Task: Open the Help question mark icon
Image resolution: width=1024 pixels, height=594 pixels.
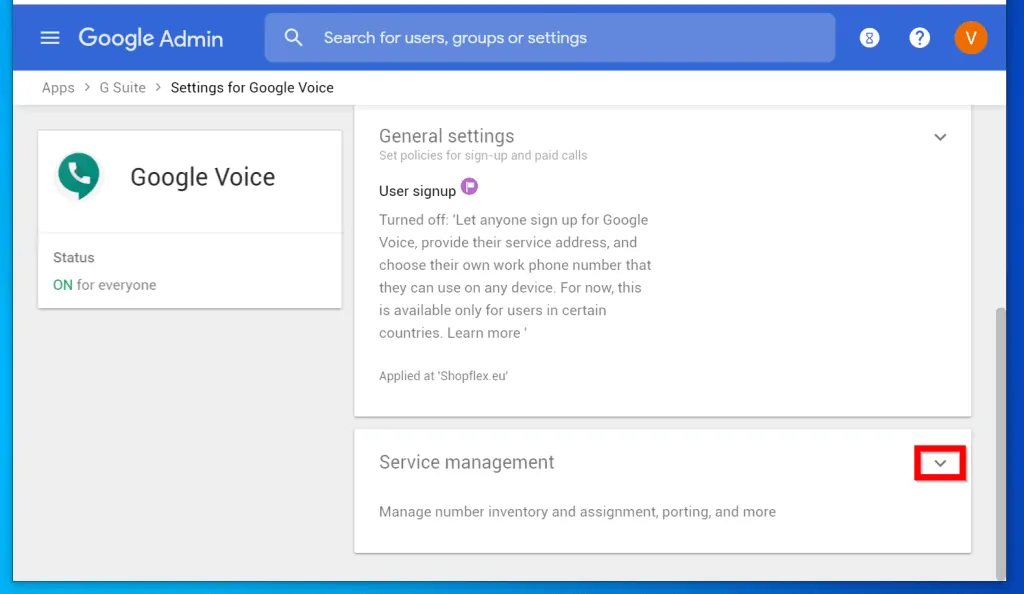Action: (919, 38)
